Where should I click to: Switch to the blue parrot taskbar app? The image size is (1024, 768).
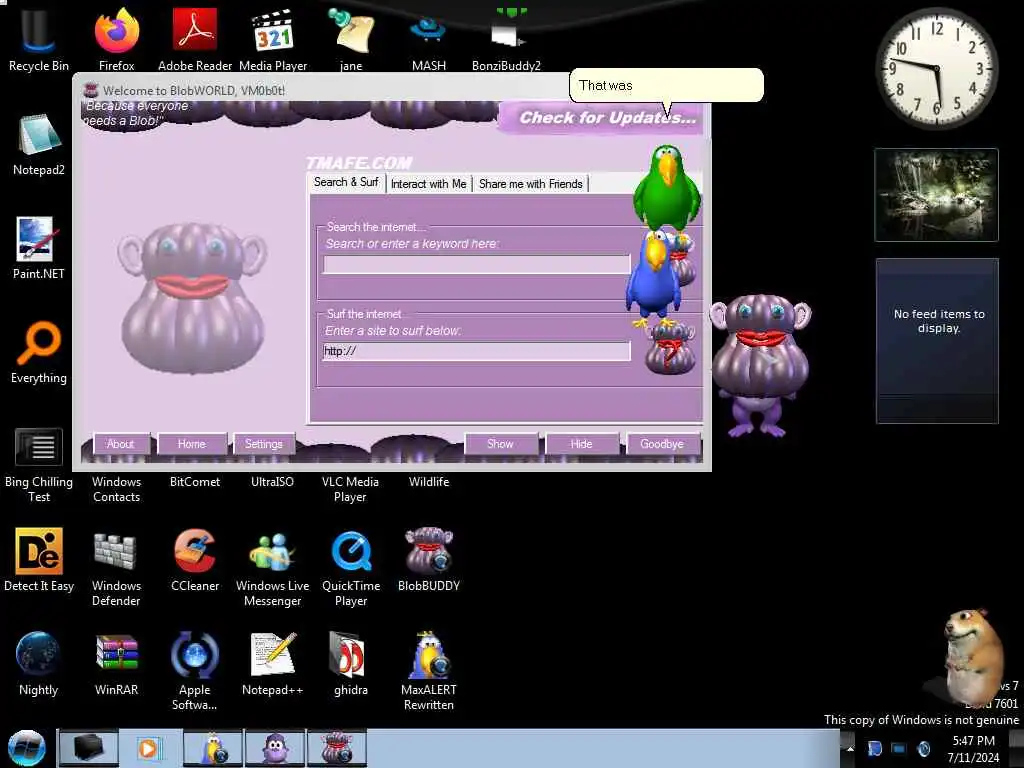tap(212, 748)
